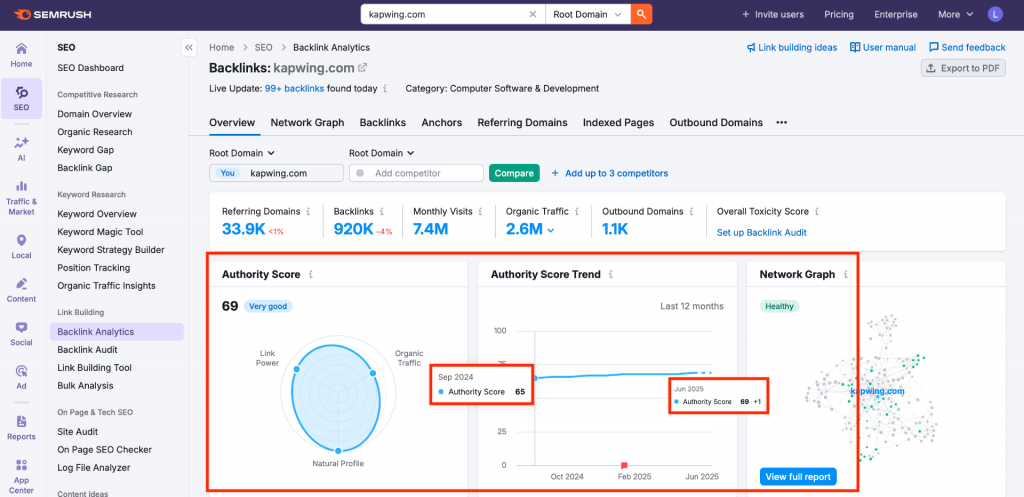Click the Add competitor input field

(416, 173)
